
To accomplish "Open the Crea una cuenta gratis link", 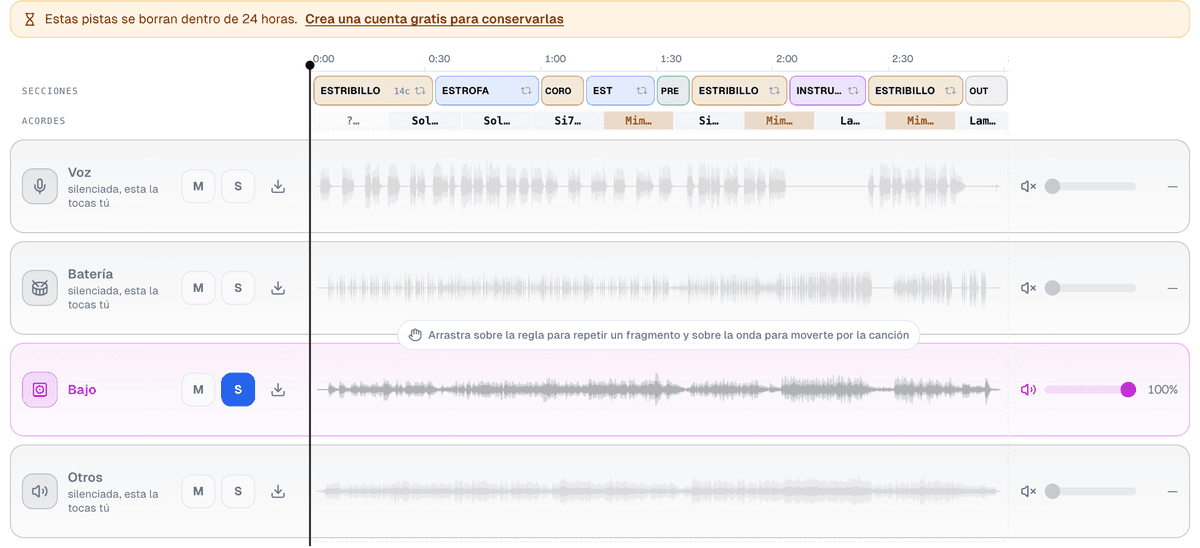I will (x=434, y=19).
